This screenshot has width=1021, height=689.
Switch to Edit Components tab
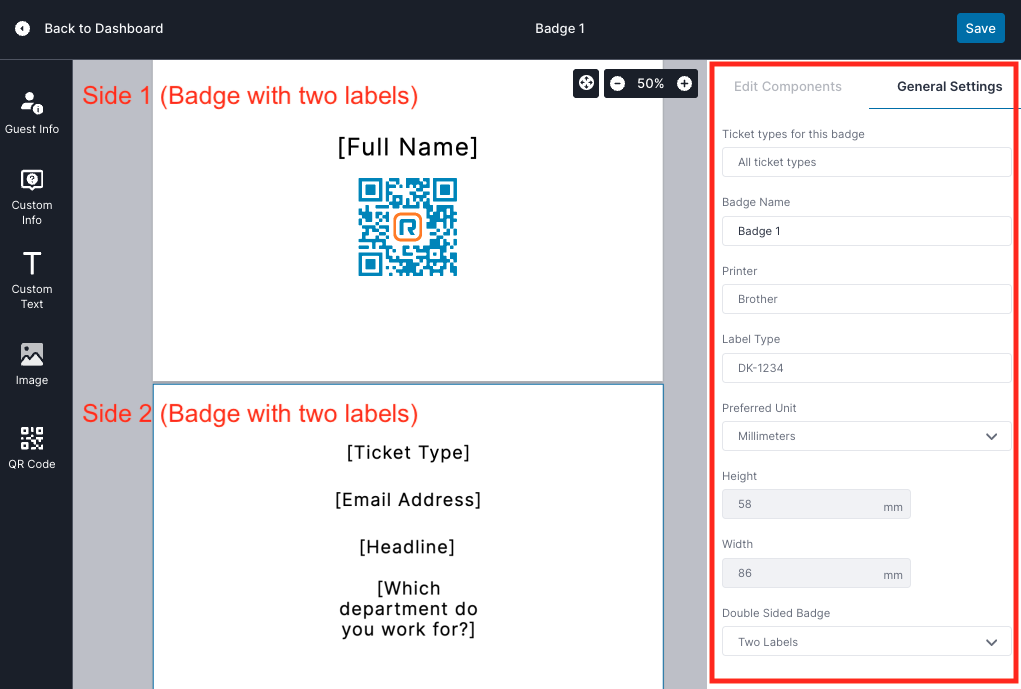[787, 87]
